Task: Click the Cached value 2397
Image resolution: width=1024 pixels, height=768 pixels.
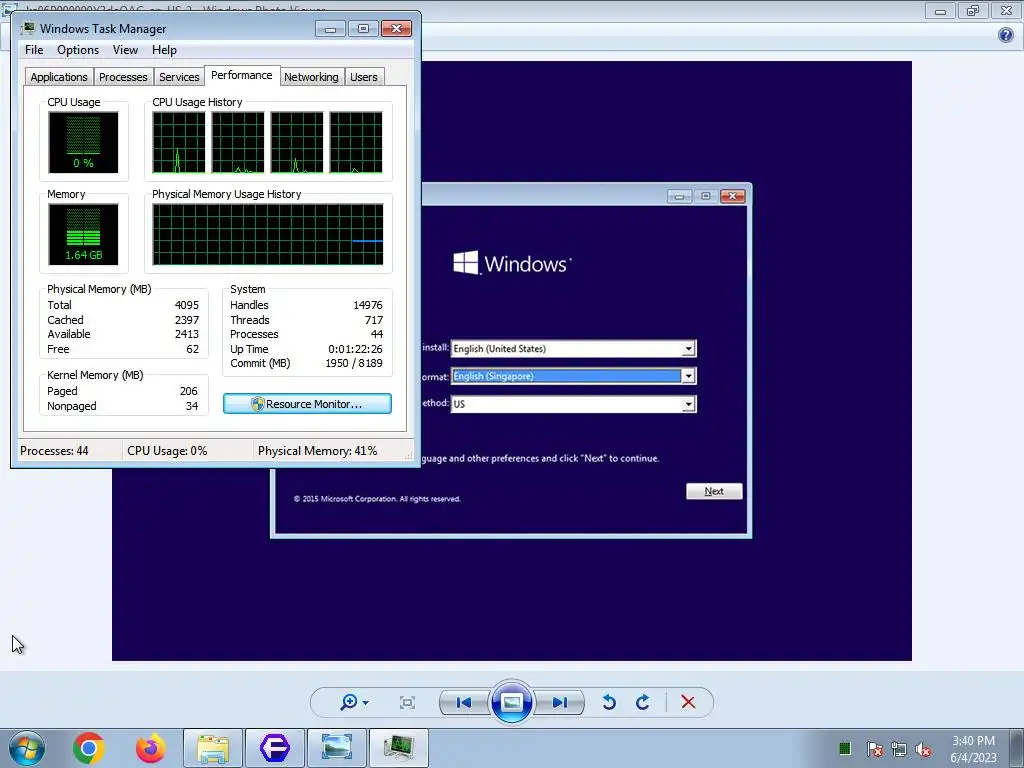Action: tap(187, 320)
